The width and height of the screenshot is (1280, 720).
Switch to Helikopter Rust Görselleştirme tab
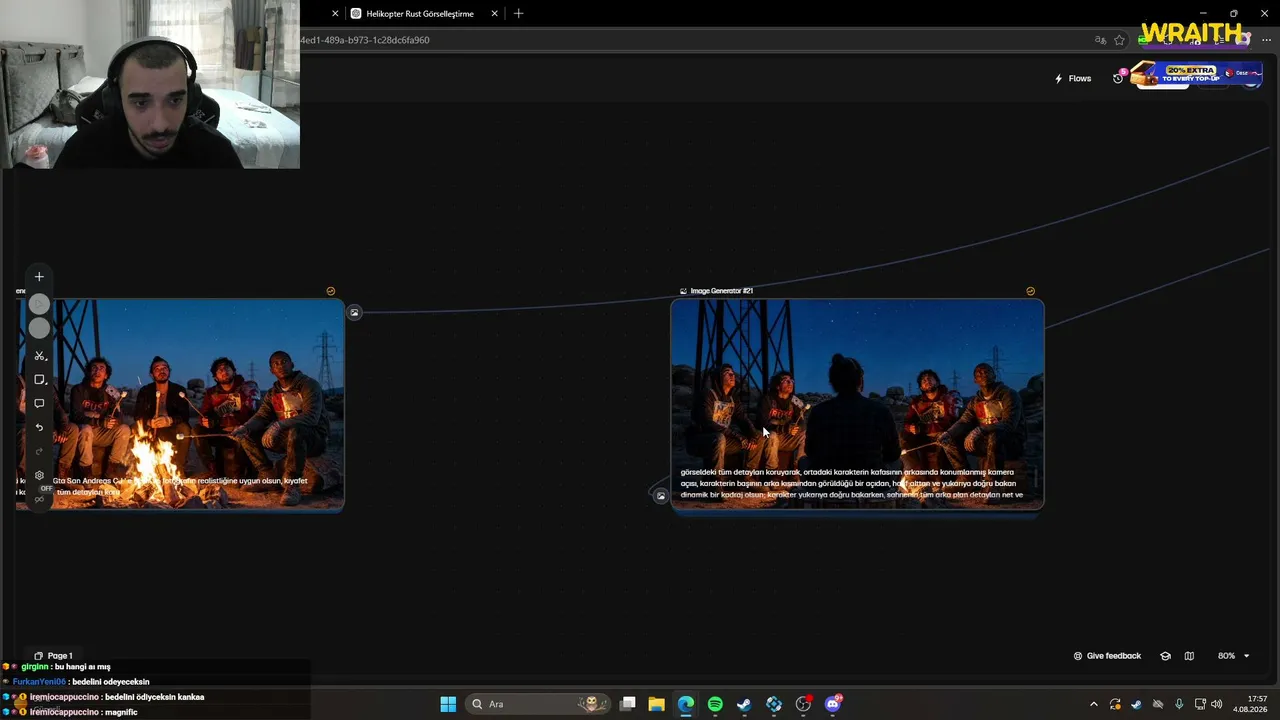click(x=421, y=14)
